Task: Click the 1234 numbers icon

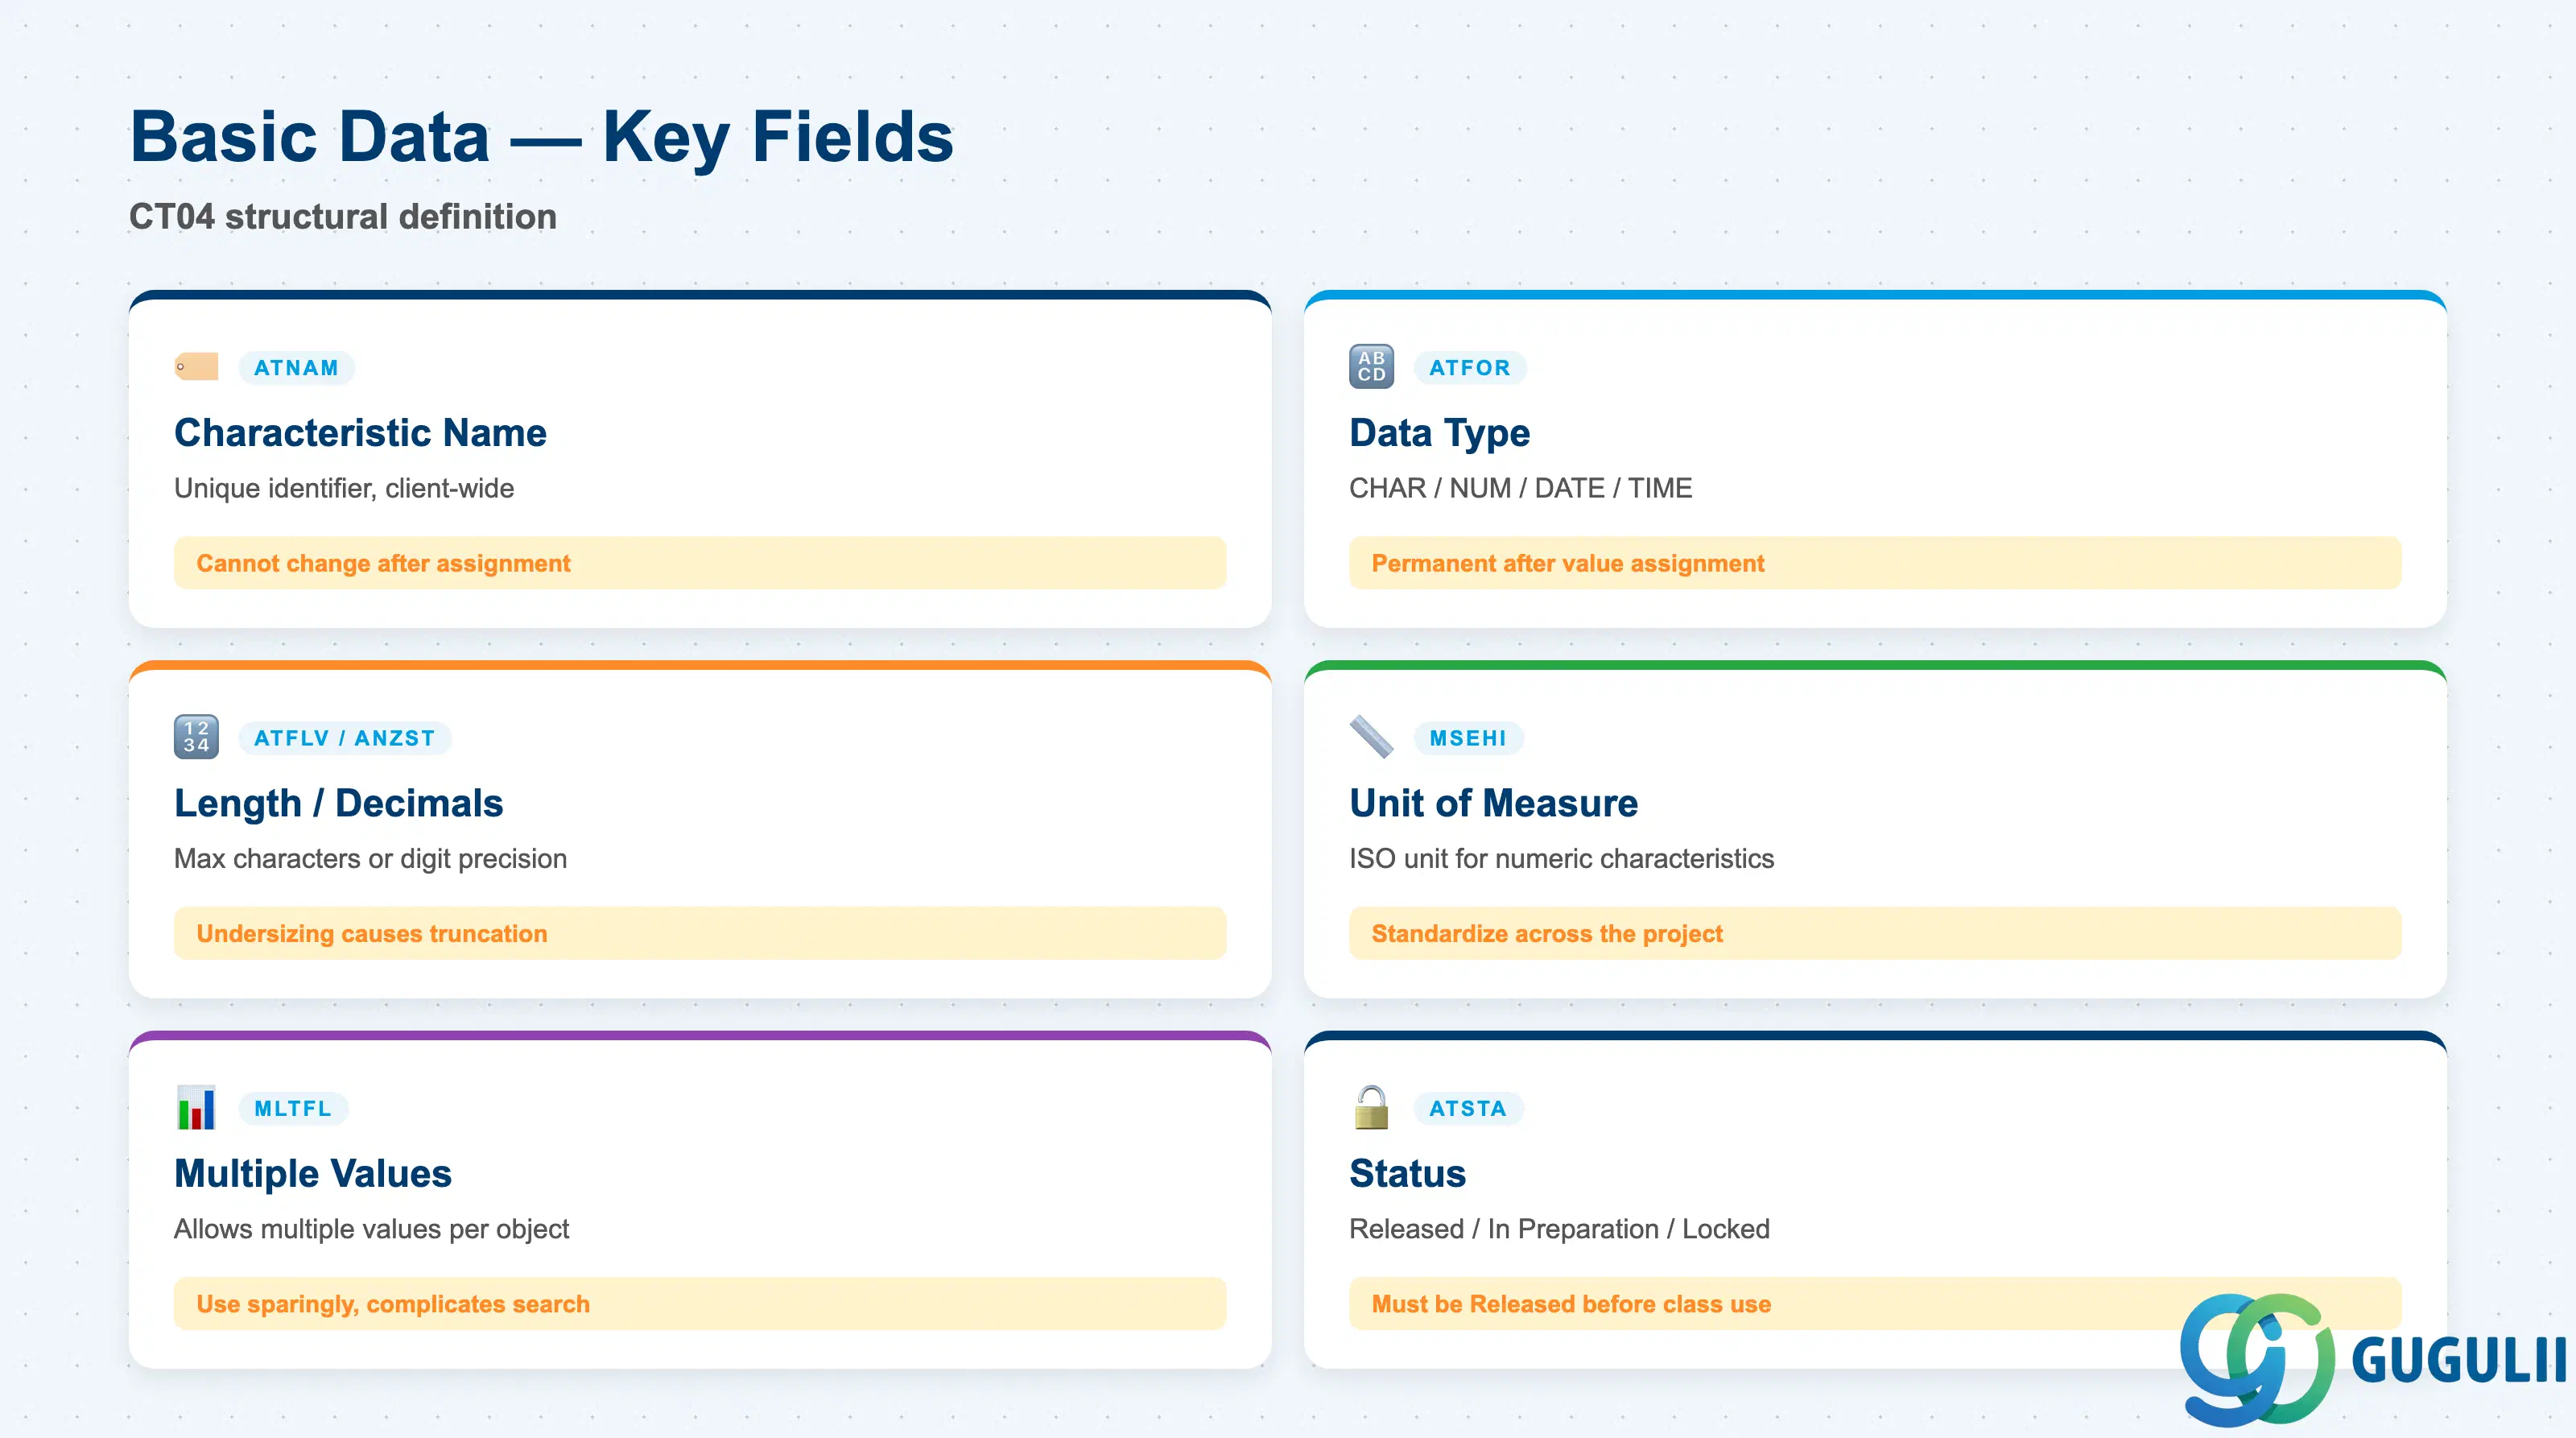Action: [x=196, y=737]
